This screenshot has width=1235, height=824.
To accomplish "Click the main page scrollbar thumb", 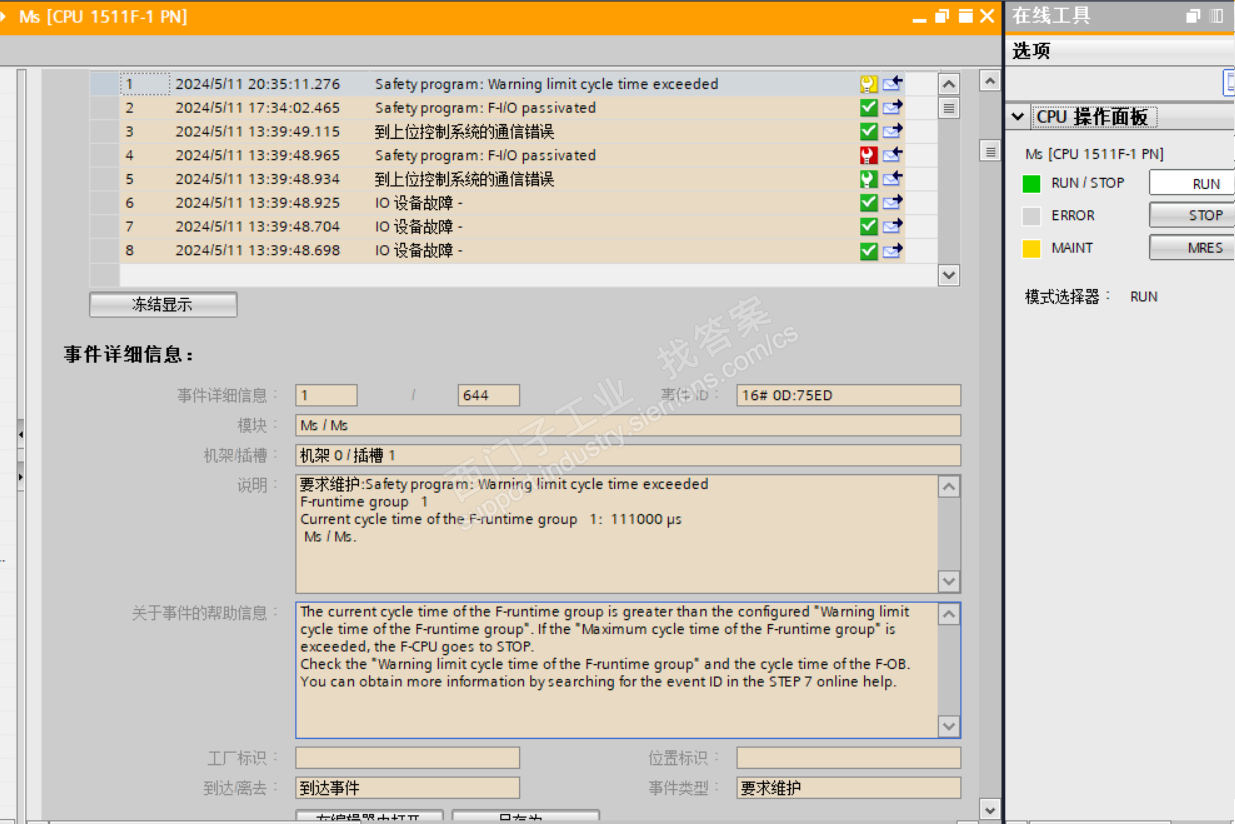I will pos(990,151).
